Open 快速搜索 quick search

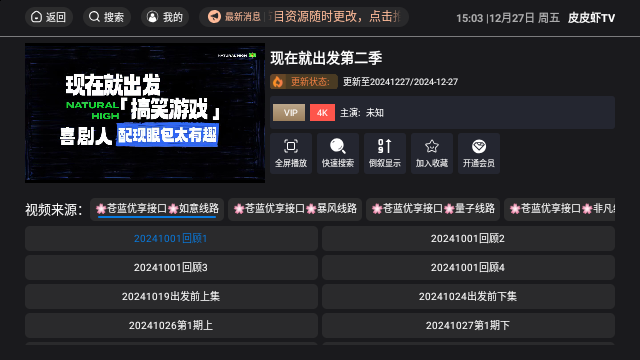pyautogui.click(x=338, y=153)
